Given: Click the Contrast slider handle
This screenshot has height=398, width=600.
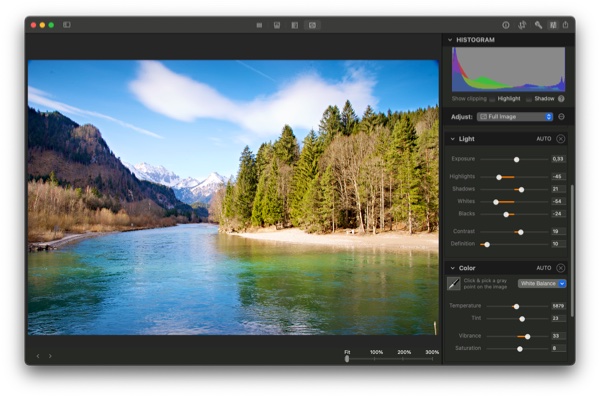Looking at the screenshot, I should (x=520, y=232).
